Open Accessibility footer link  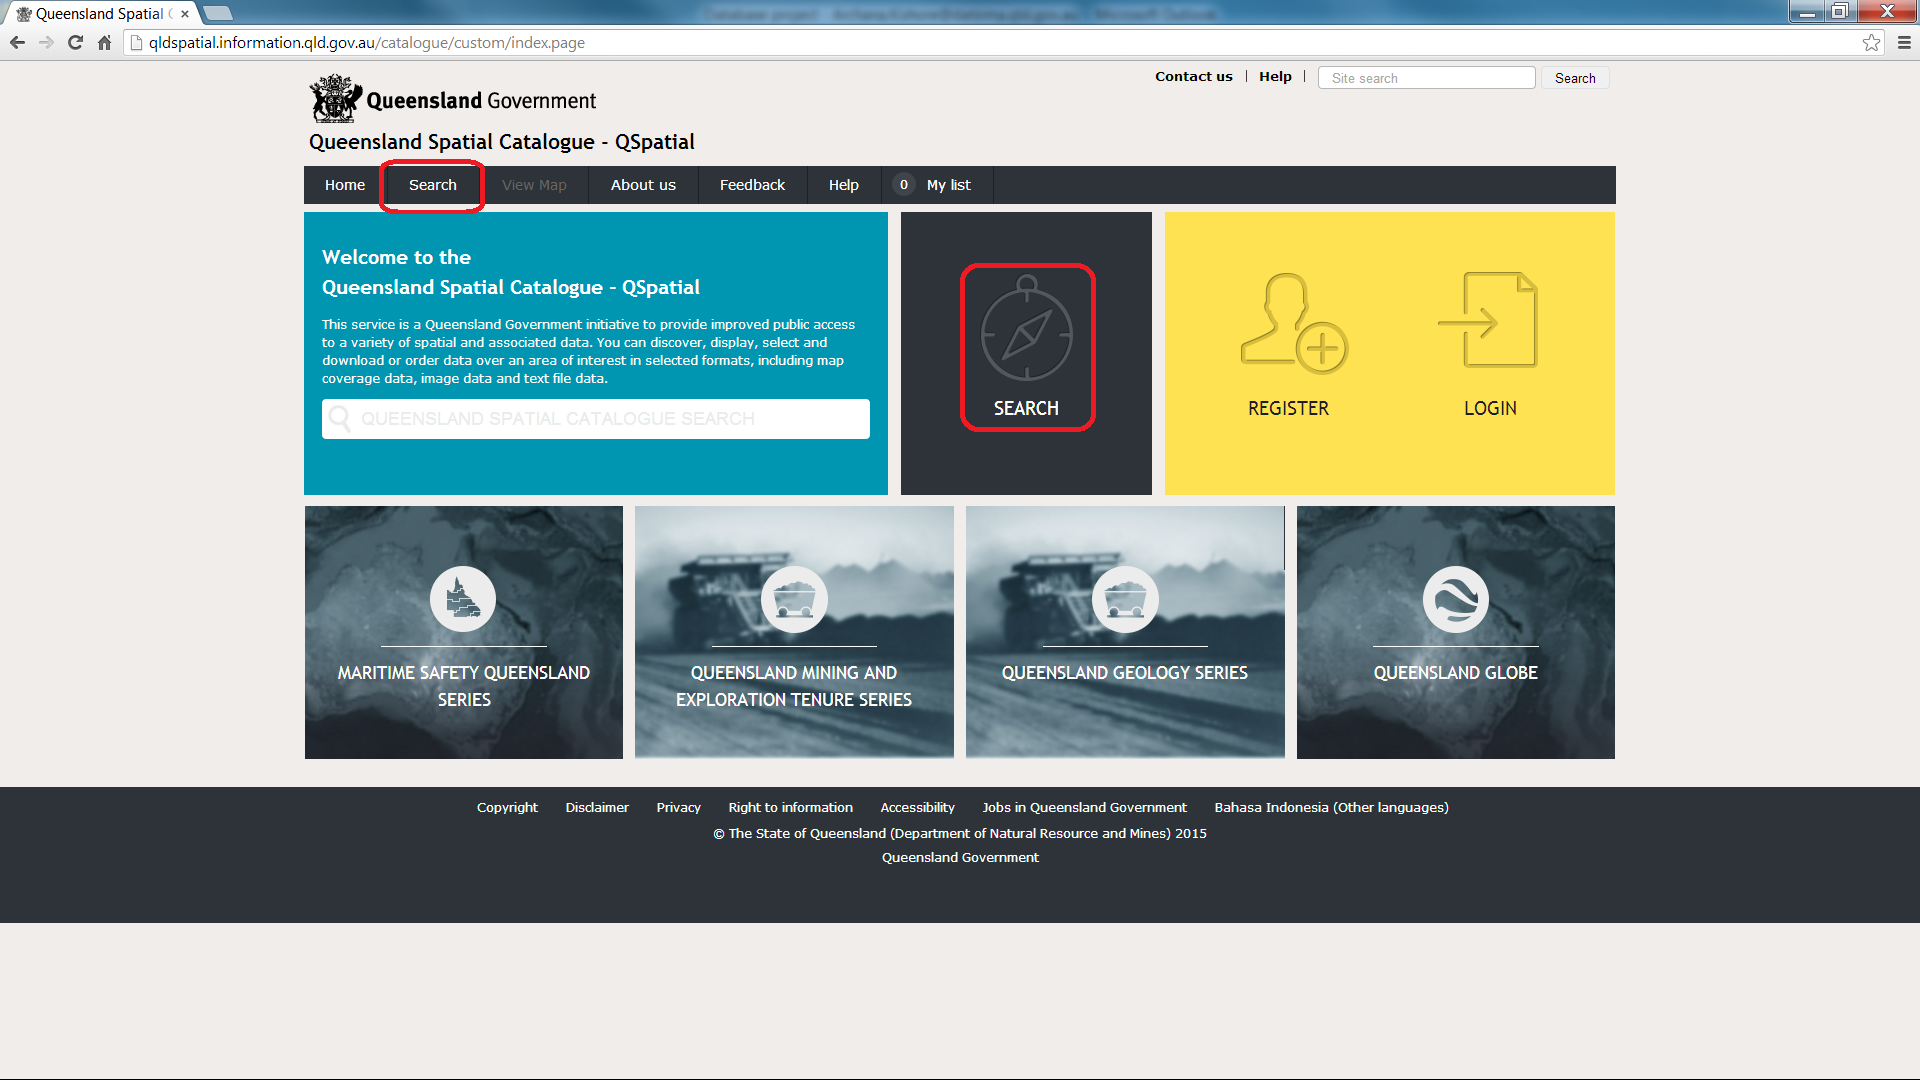(x=917, y=807)
